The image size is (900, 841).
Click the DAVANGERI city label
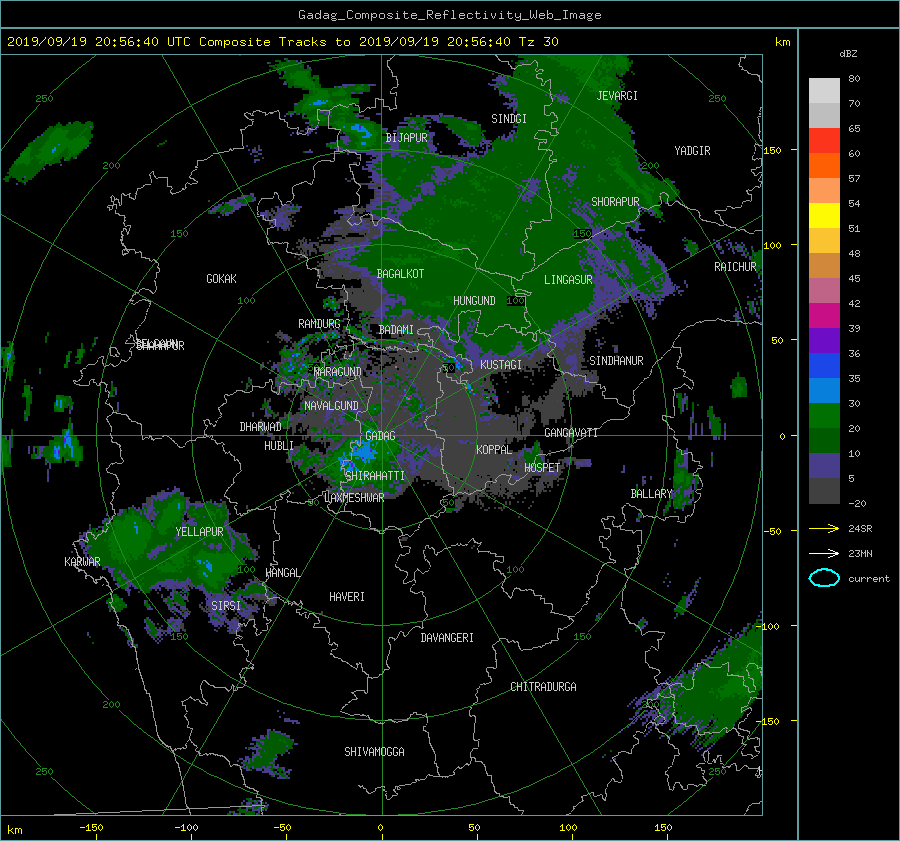[447, 638]
